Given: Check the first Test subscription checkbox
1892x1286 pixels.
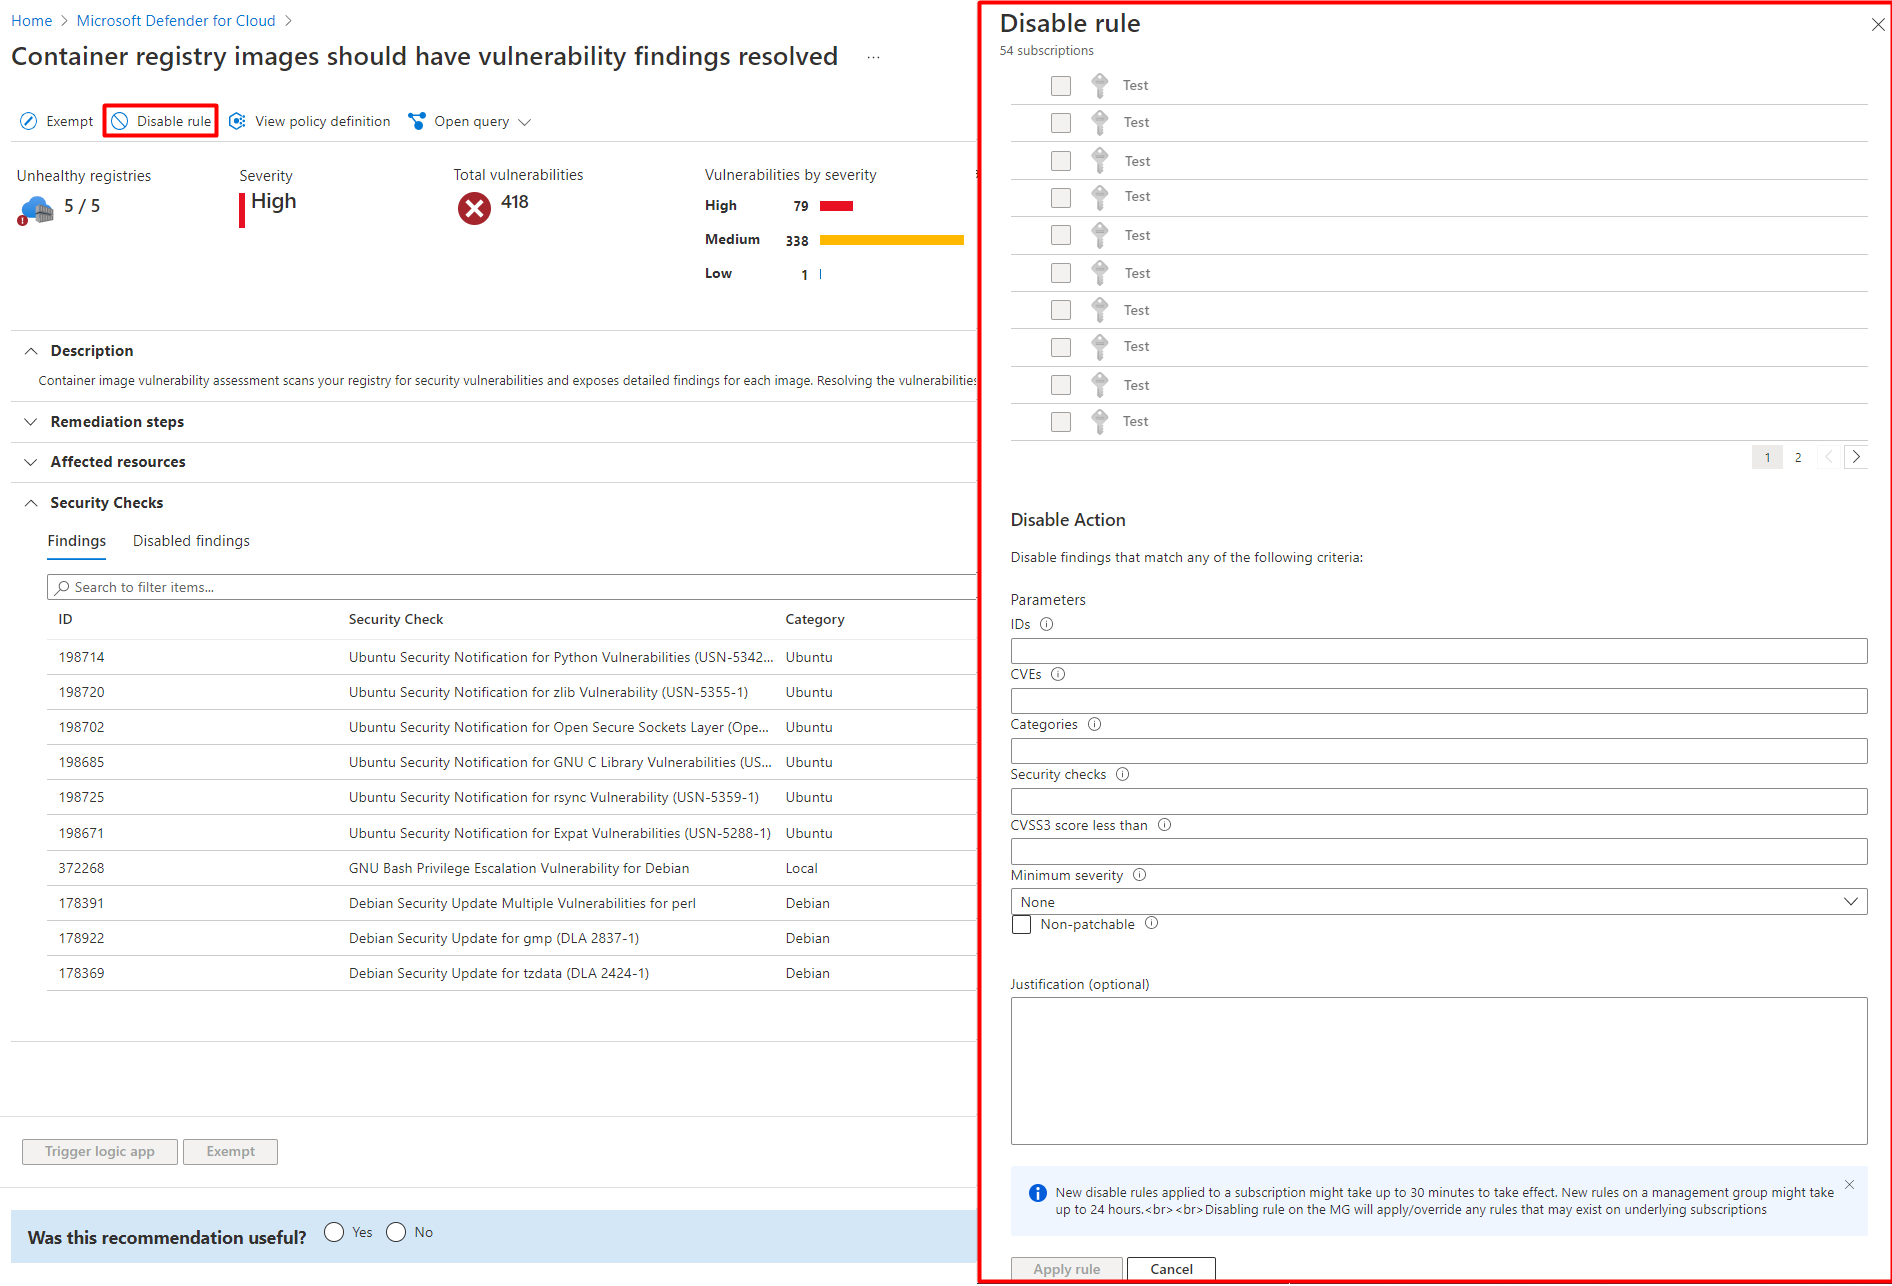Looking at the screenshot, I should pyautogui.click(x=1060, y=86).
